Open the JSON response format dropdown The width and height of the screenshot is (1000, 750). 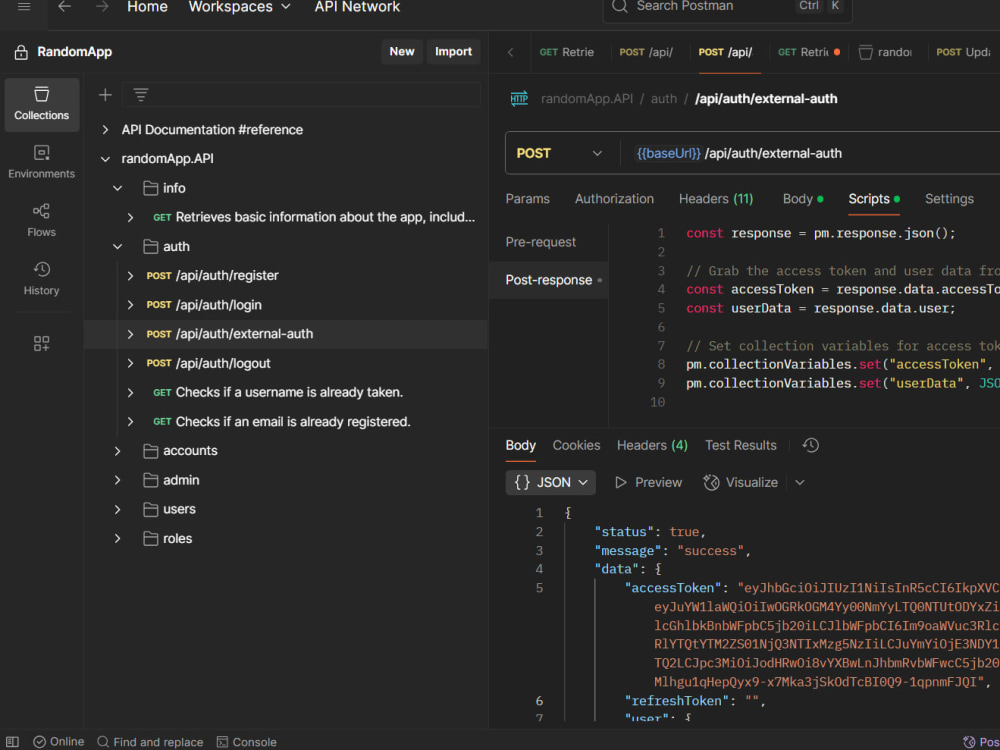(x=550, y=482)
